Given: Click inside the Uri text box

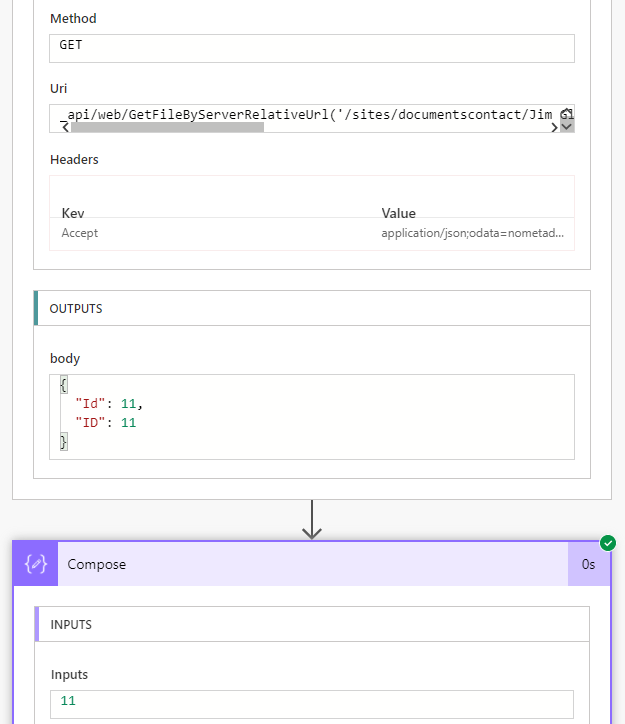Looking at the screenshot, I should point(300,114).
